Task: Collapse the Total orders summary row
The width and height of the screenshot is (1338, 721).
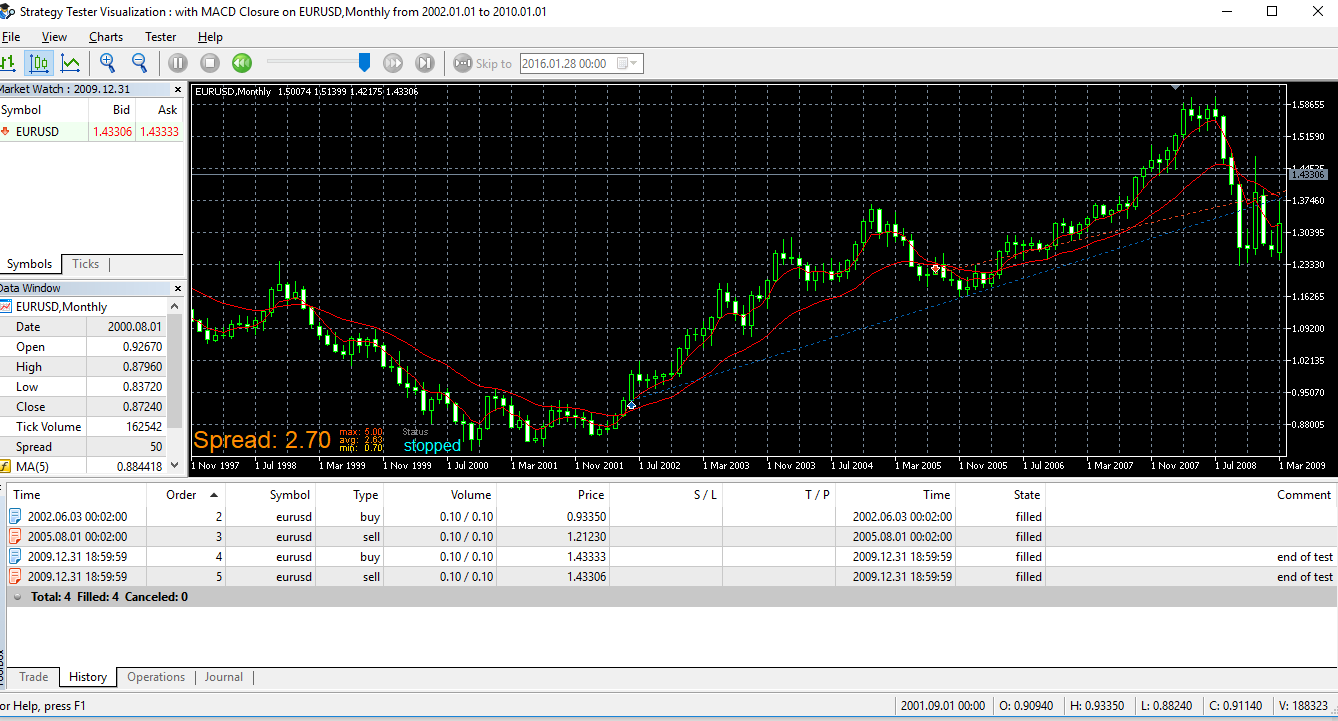Action: 18,597
